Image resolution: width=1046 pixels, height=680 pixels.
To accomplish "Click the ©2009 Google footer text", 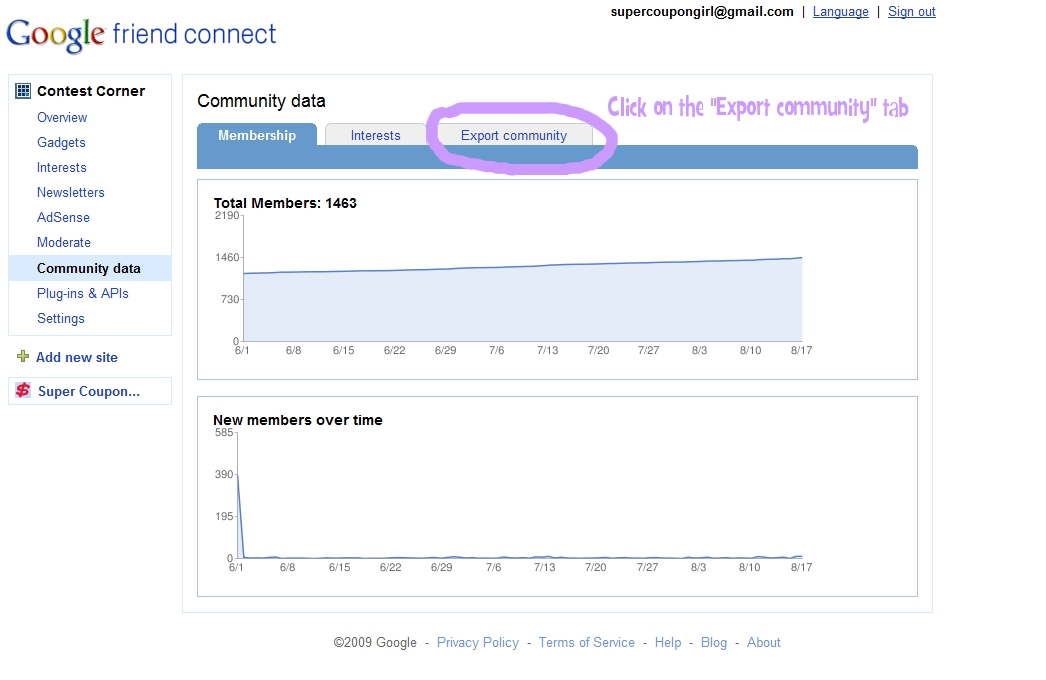I will (375, 642).
